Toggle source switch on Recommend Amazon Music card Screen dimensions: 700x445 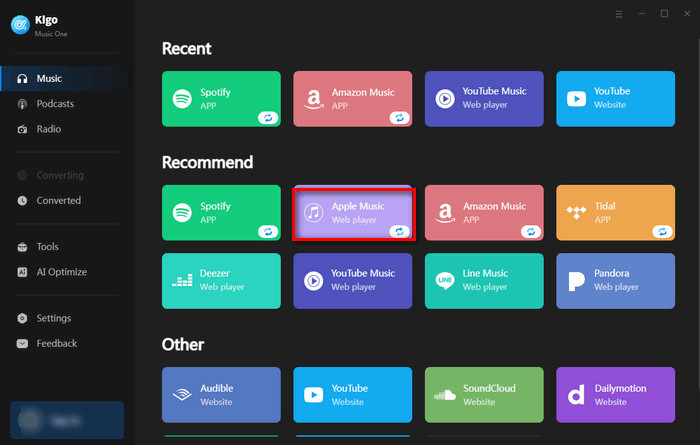click(531, 232)
